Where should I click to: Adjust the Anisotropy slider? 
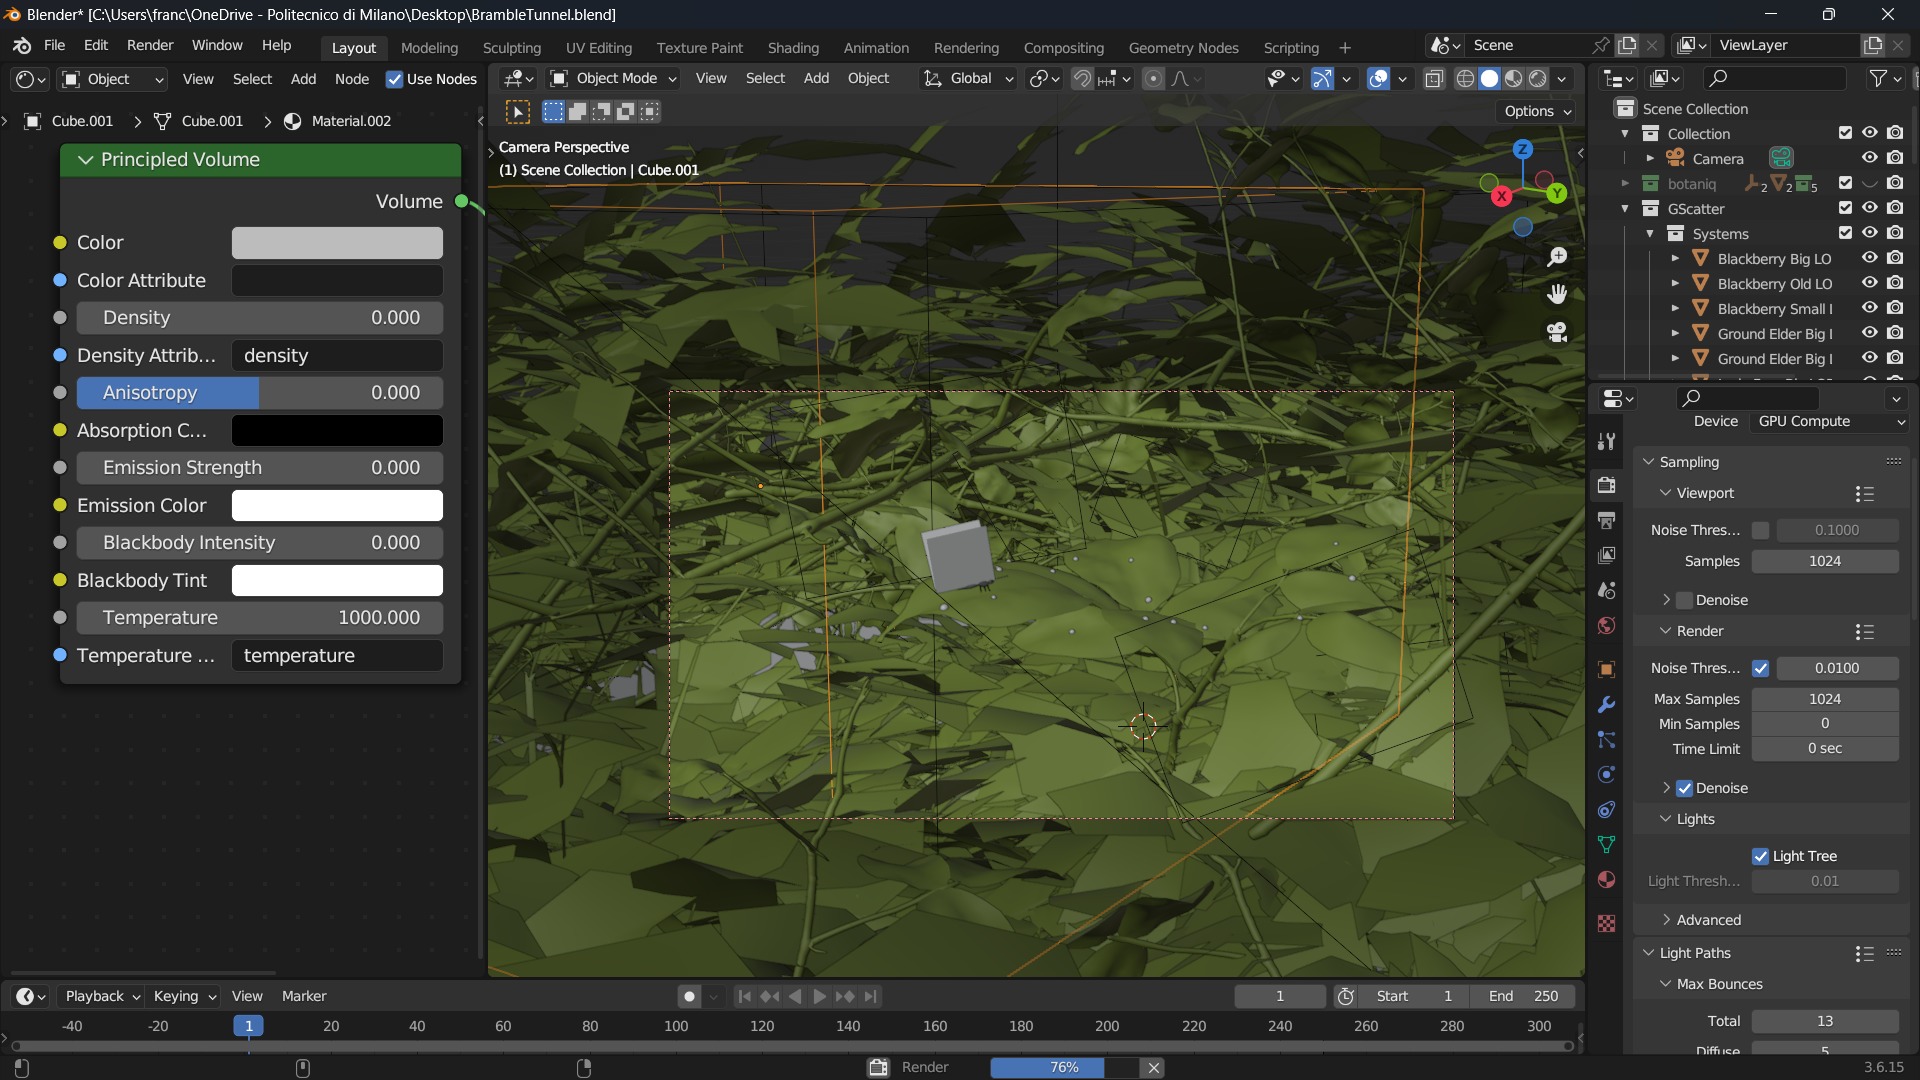(260, 393)
